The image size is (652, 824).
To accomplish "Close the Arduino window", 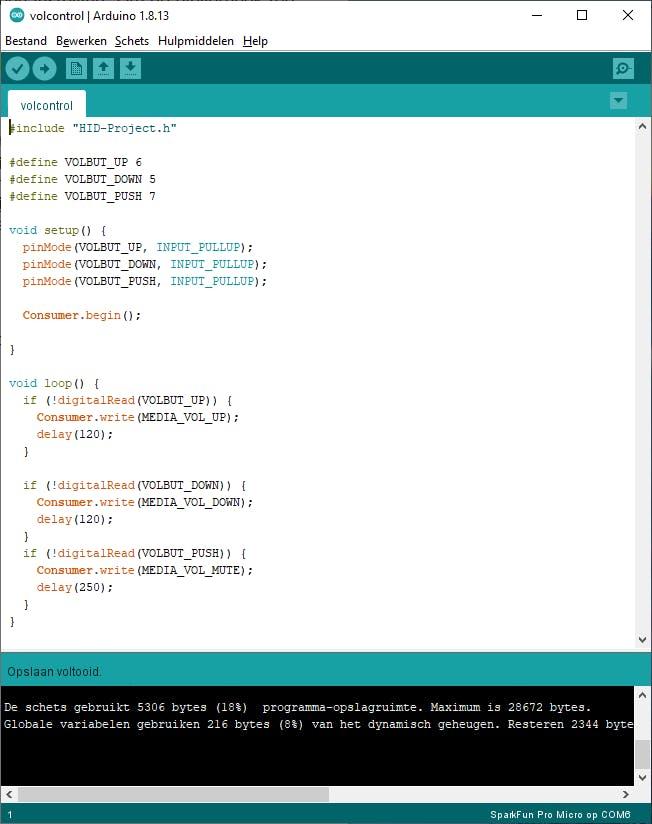I will (628, 15).
